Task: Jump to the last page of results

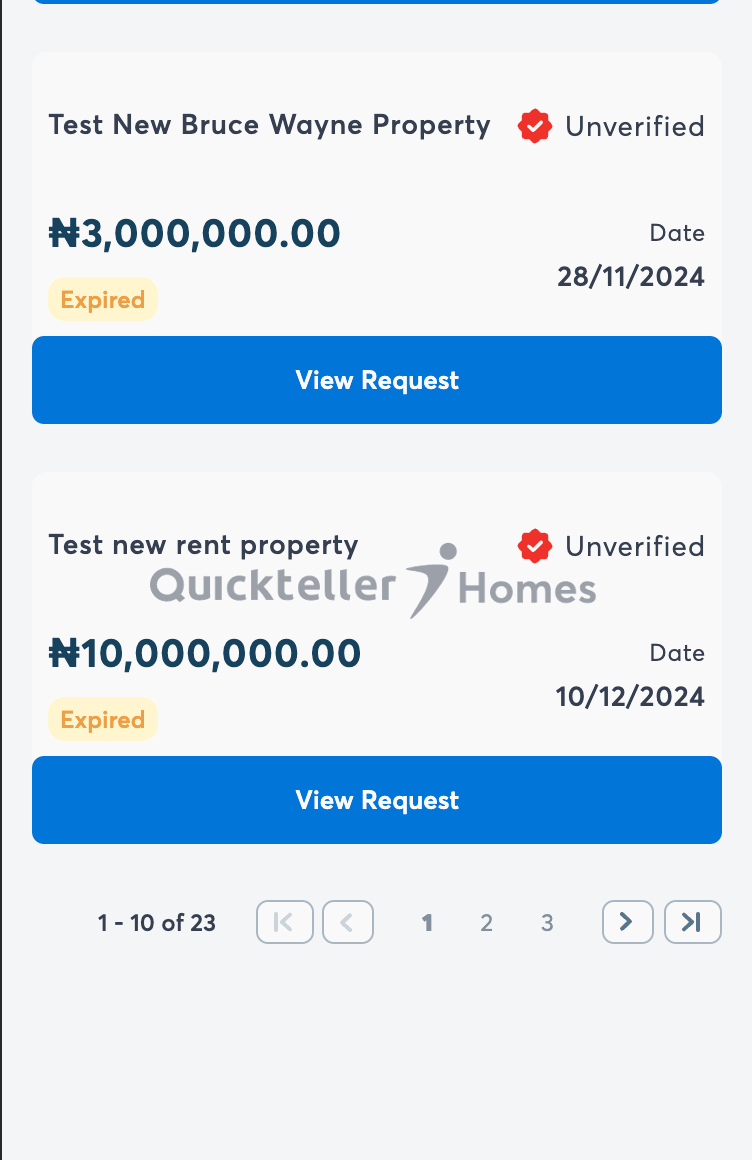Action: (x=692, y=922)
